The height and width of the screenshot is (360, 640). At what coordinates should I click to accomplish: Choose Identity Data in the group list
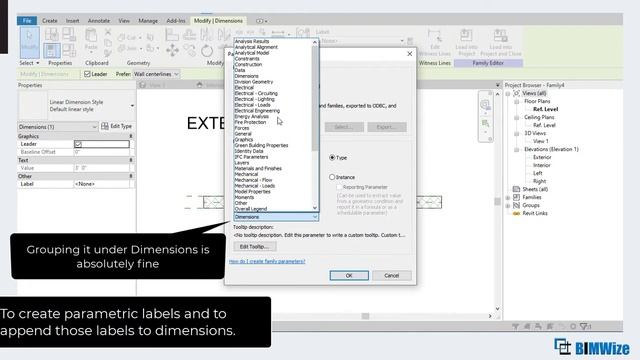click(249, 151)
